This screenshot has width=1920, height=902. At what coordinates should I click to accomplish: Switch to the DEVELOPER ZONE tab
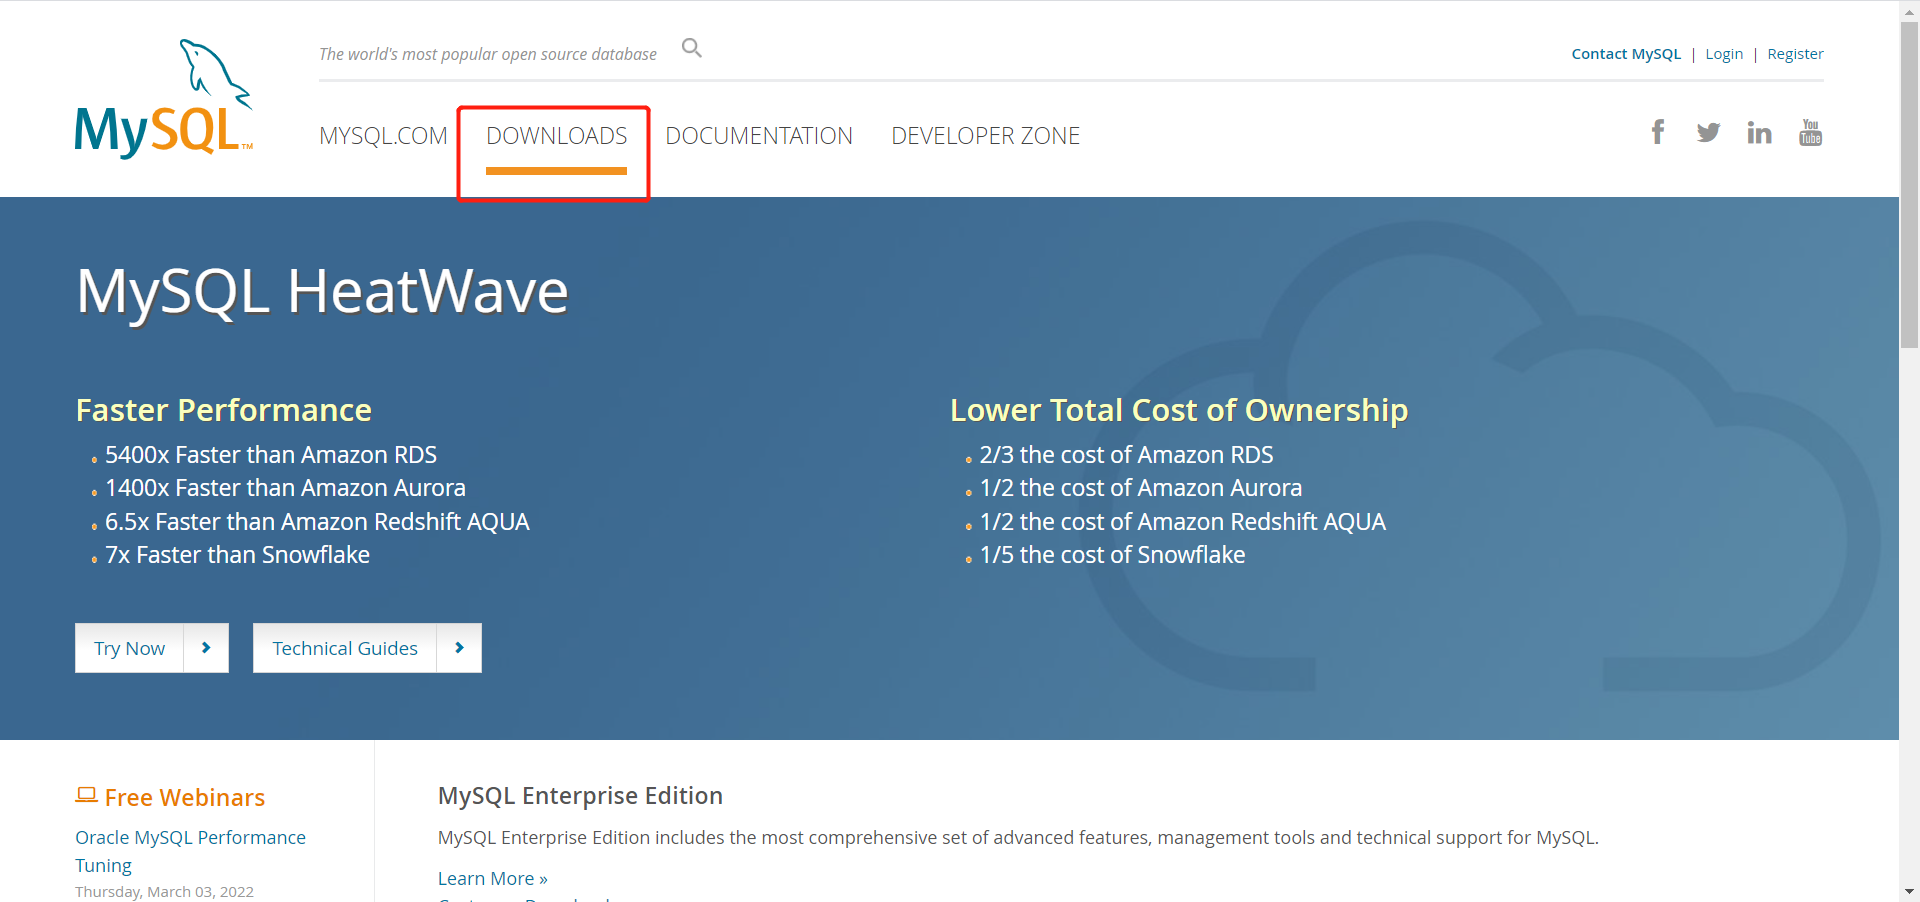coord(985,136)
